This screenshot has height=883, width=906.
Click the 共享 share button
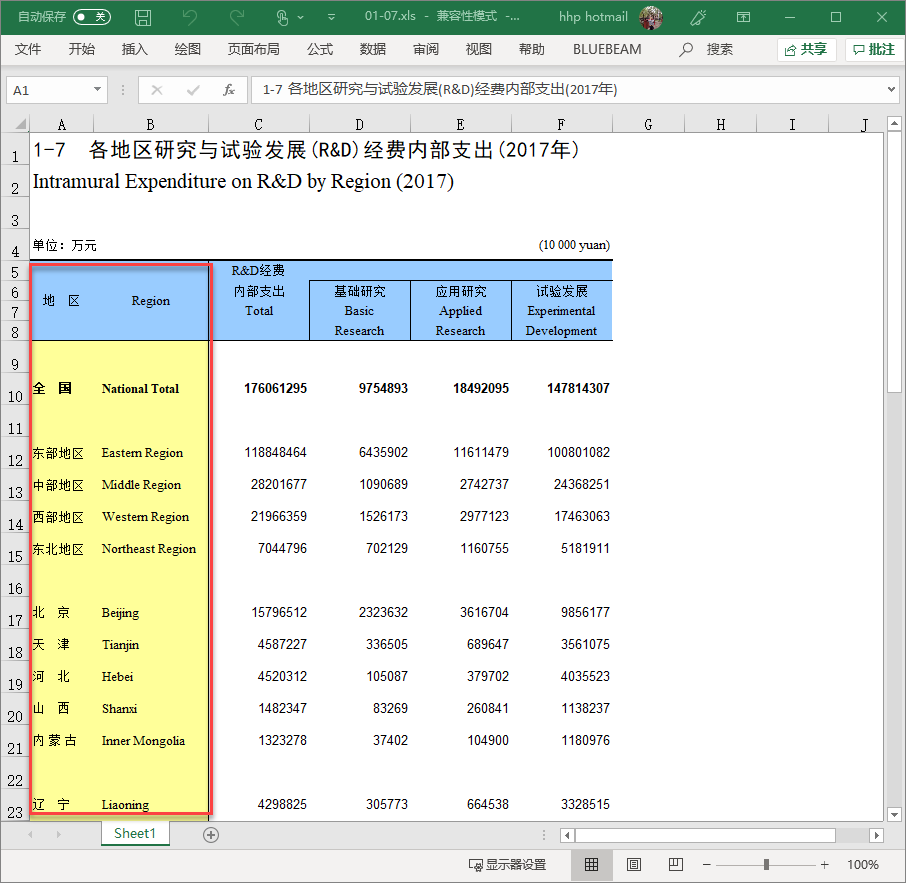coord(806,49)
